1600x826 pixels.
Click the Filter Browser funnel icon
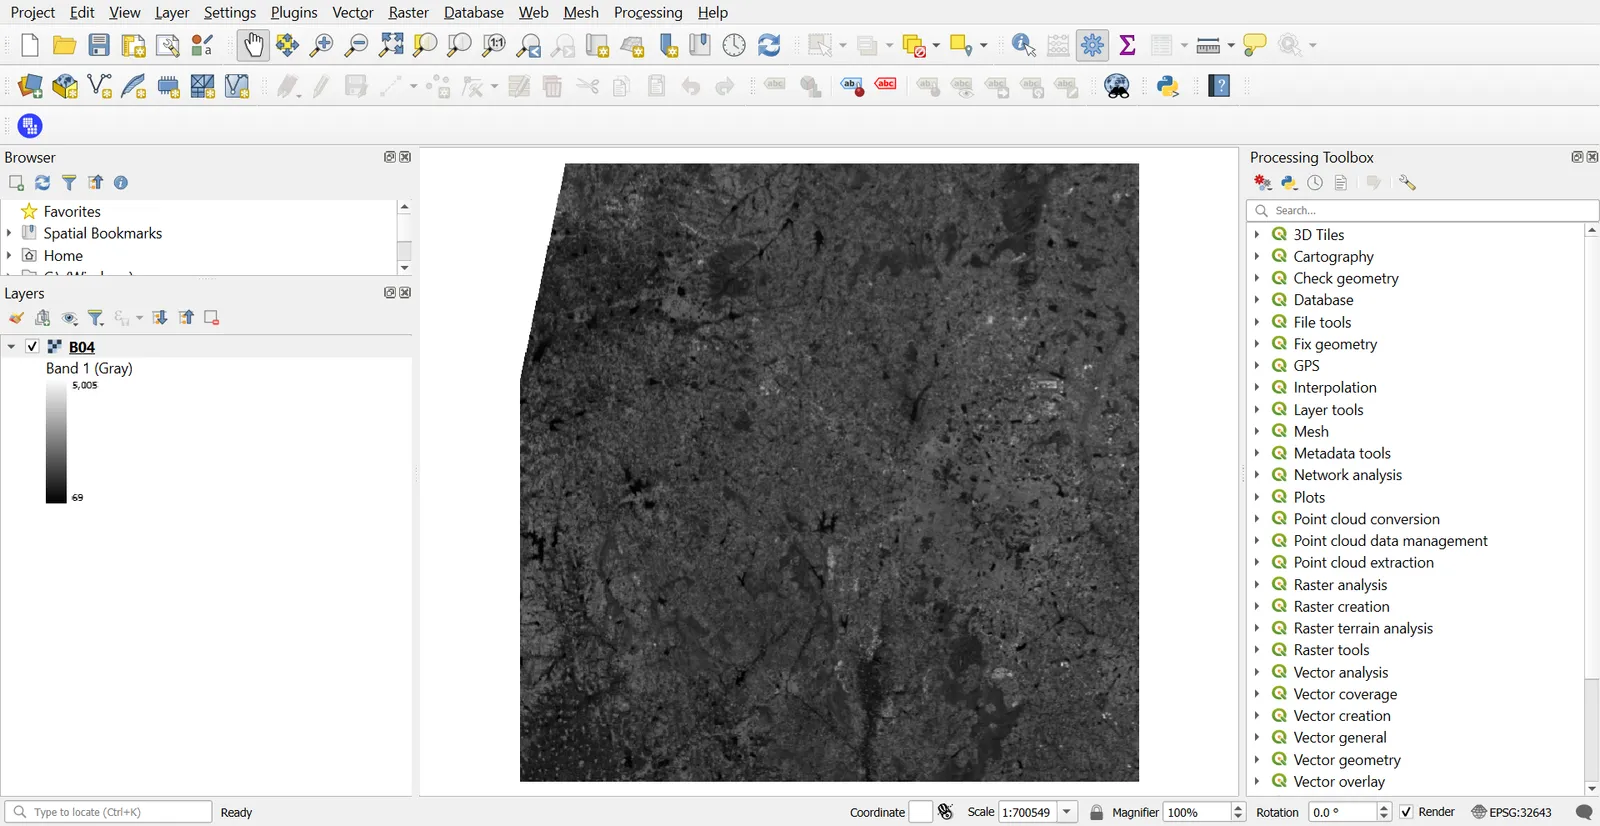(69, 183)
